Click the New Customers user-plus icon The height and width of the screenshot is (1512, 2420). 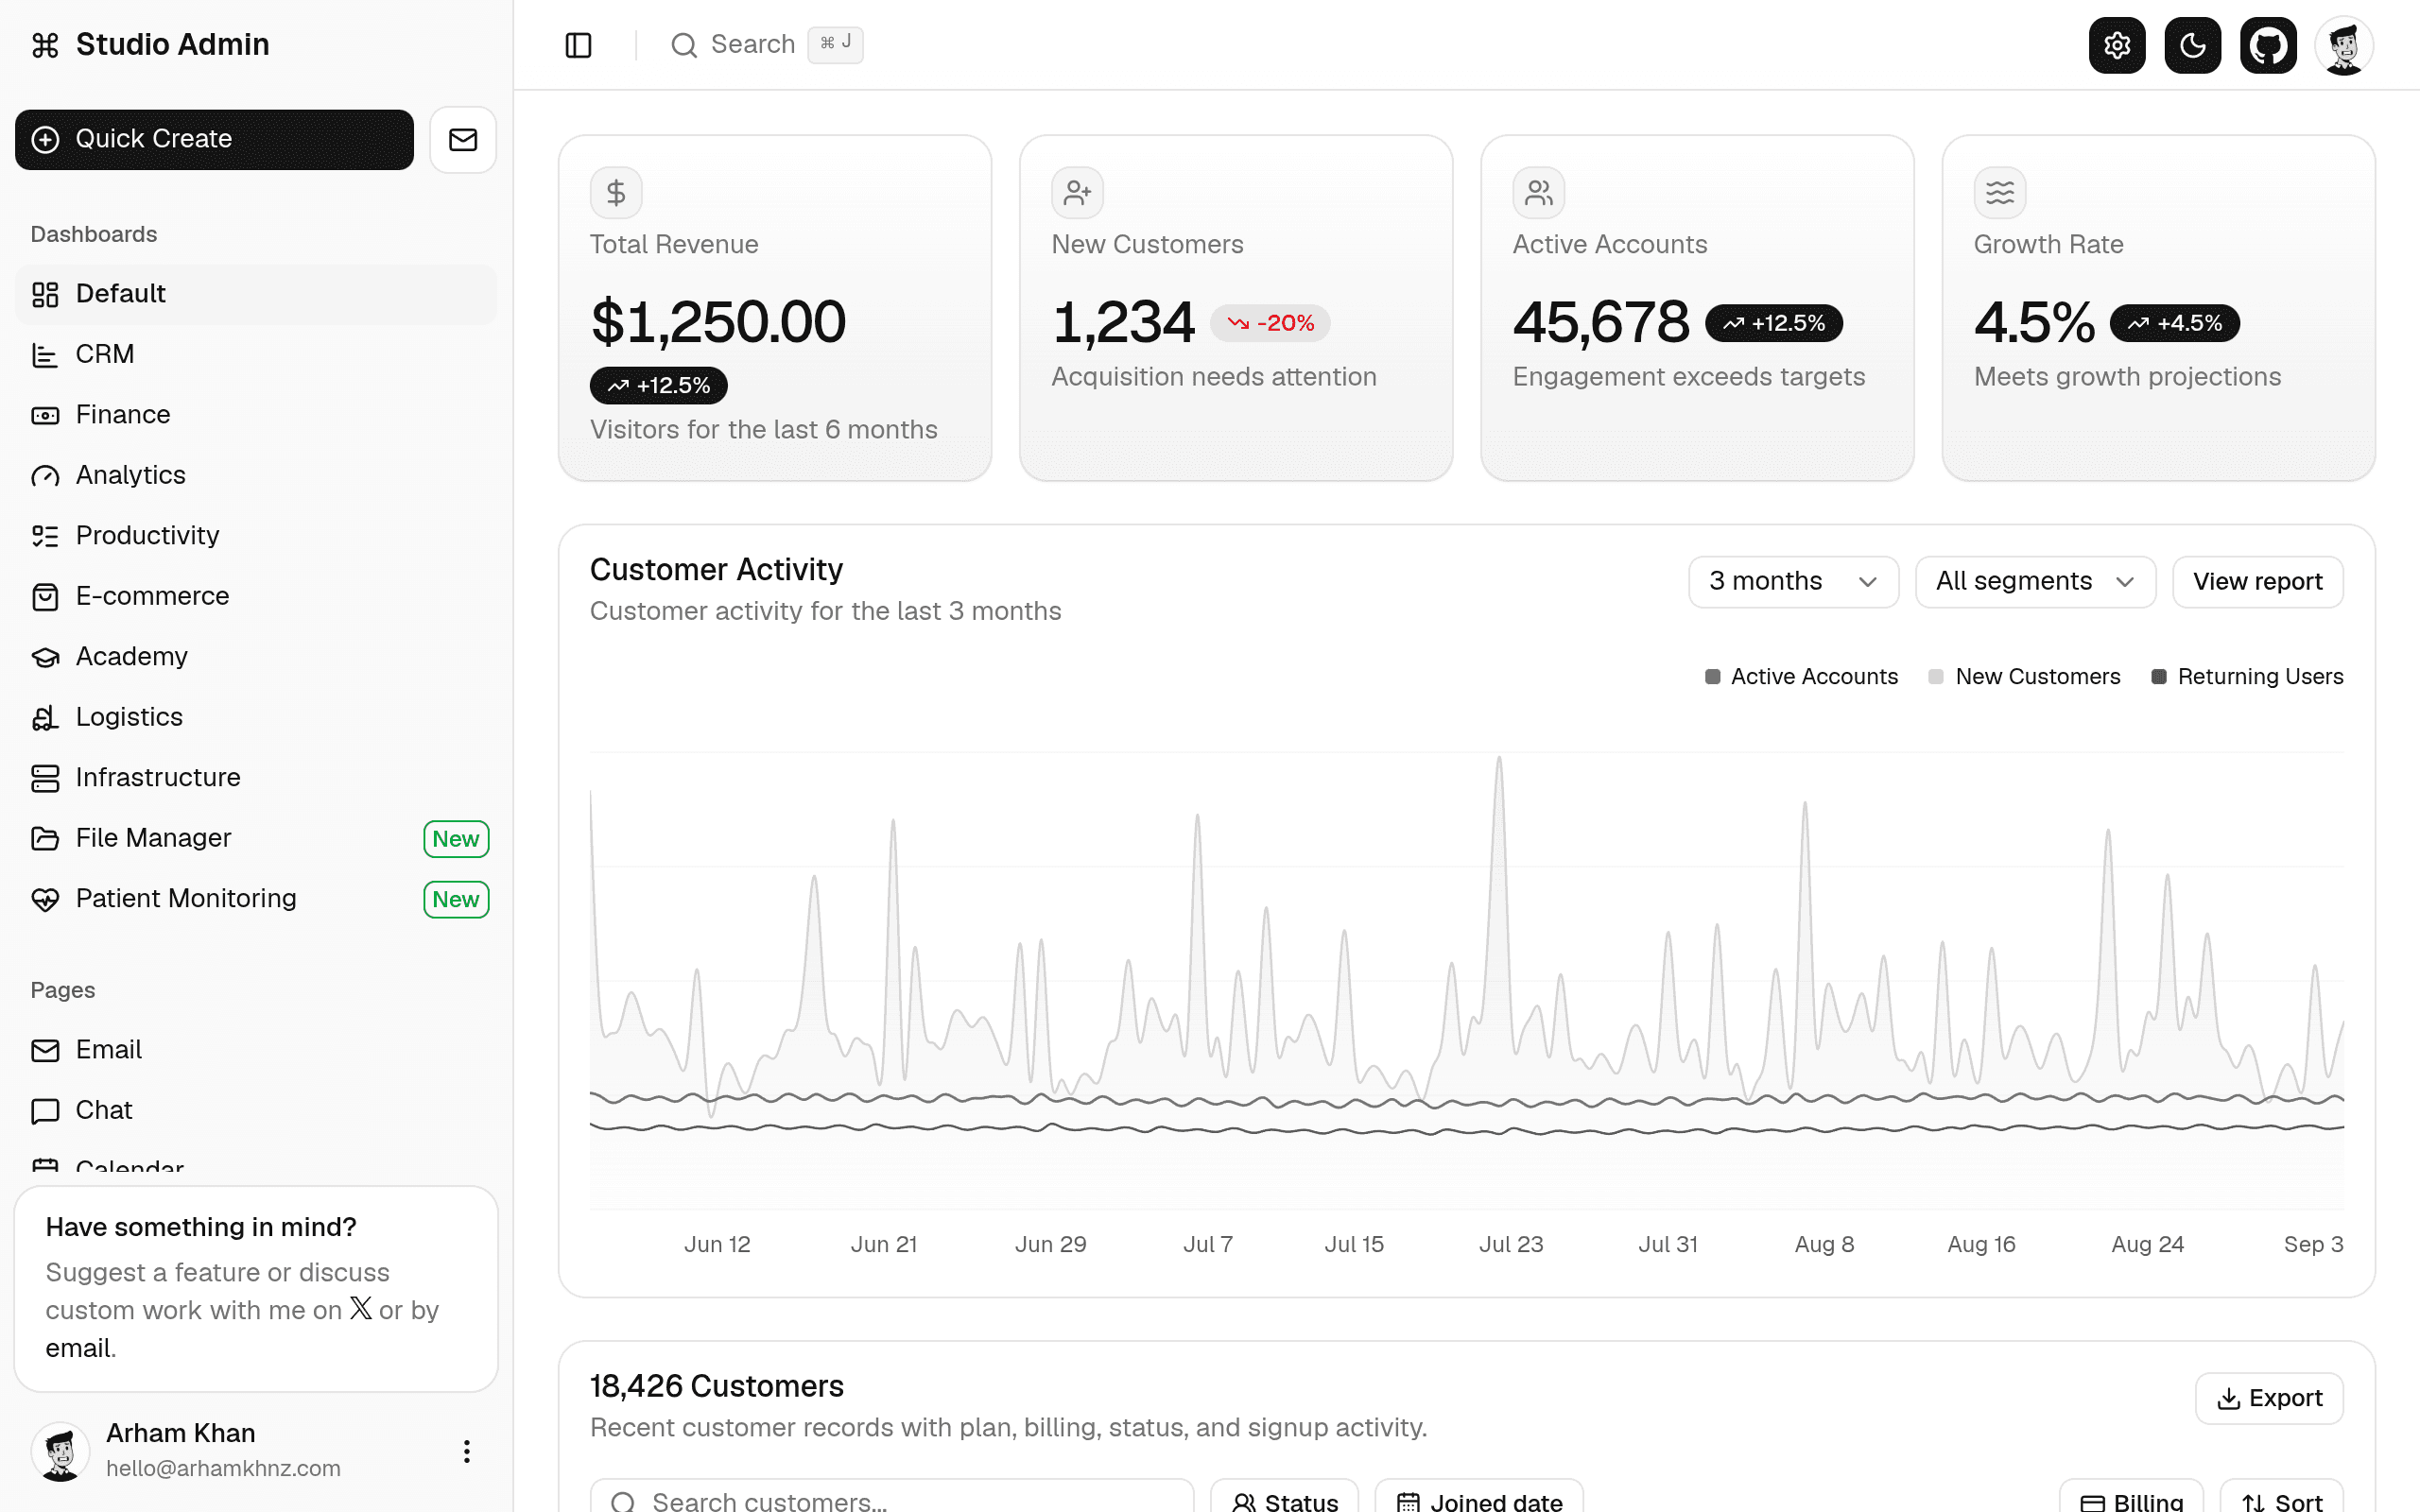click(x=1077, y=192)
